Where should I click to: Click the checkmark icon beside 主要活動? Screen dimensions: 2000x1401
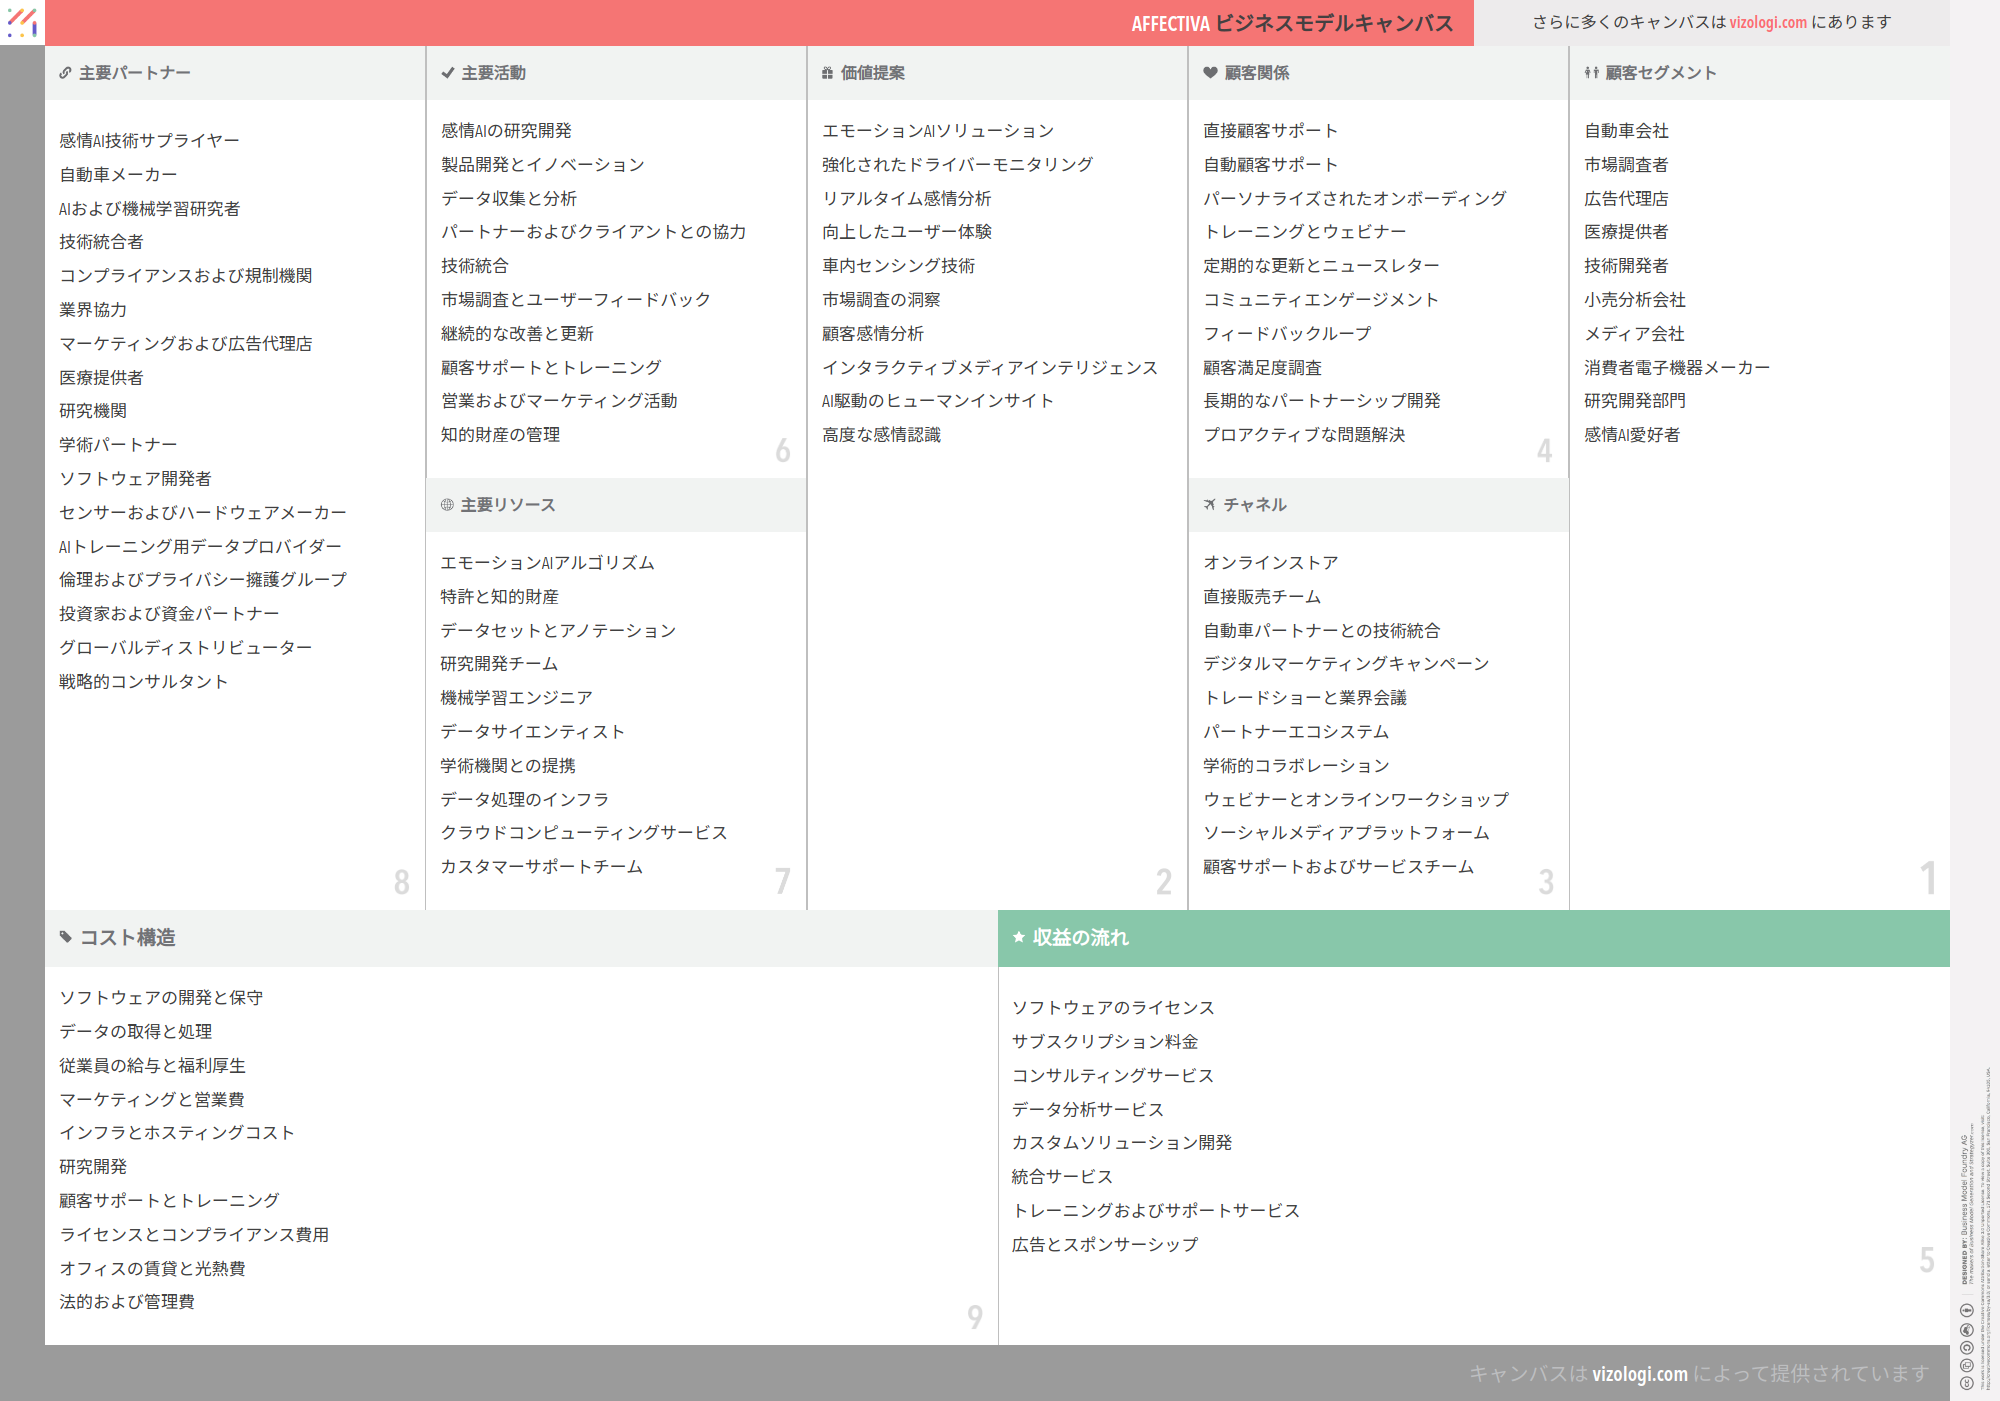point(447,73)
